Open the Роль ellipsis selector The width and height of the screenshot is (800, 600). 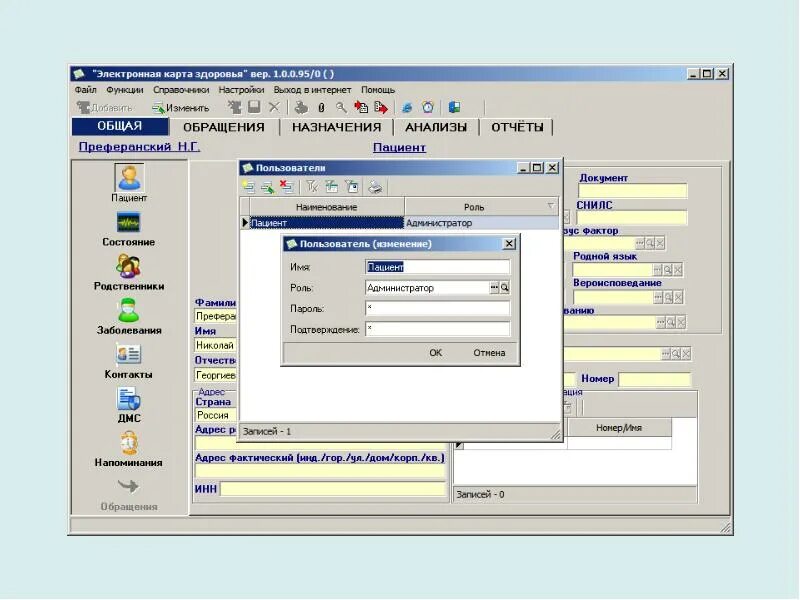[x=494, y=288]
